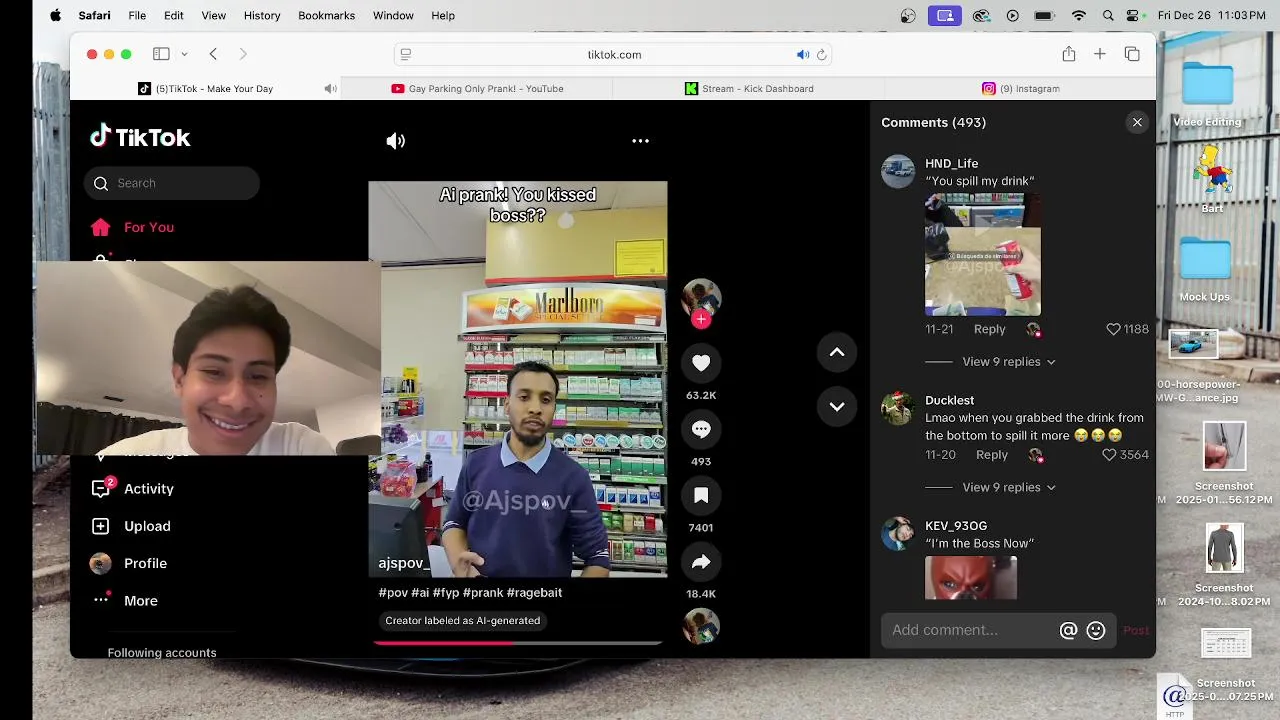Toggle the Safari sidebar button
Screen dimensions: 1280x720
[x=160, y=54]
